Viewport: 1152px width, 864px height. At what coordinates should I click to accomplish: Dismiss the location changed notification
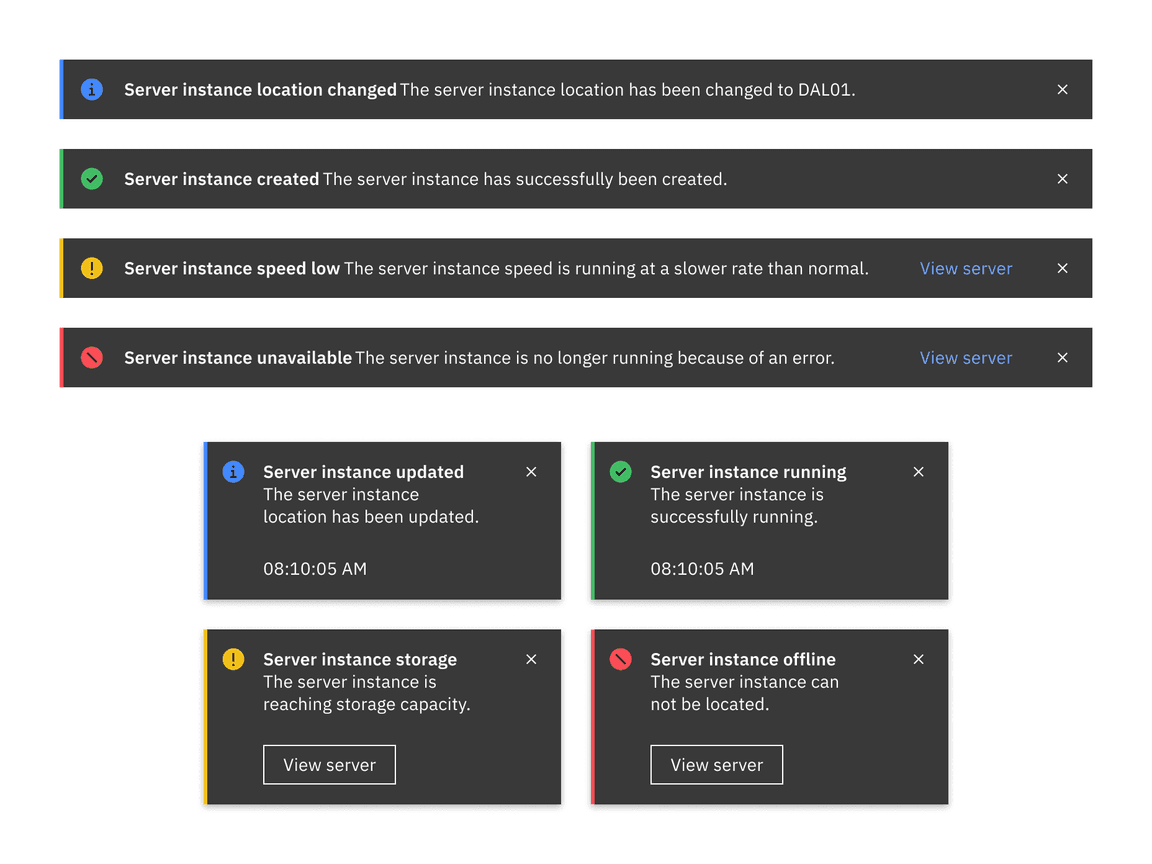click(x=1062, y=89)
